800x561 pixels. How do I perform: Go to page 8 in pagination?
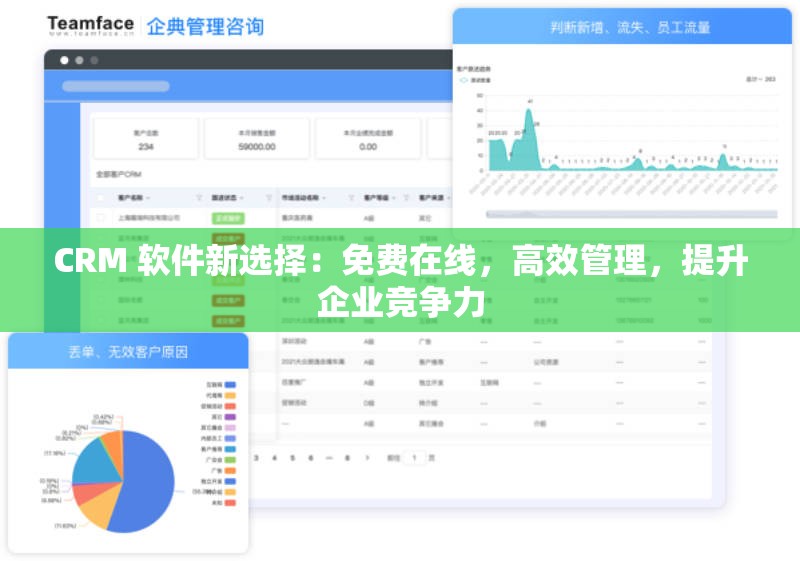[x=347, y=458]
